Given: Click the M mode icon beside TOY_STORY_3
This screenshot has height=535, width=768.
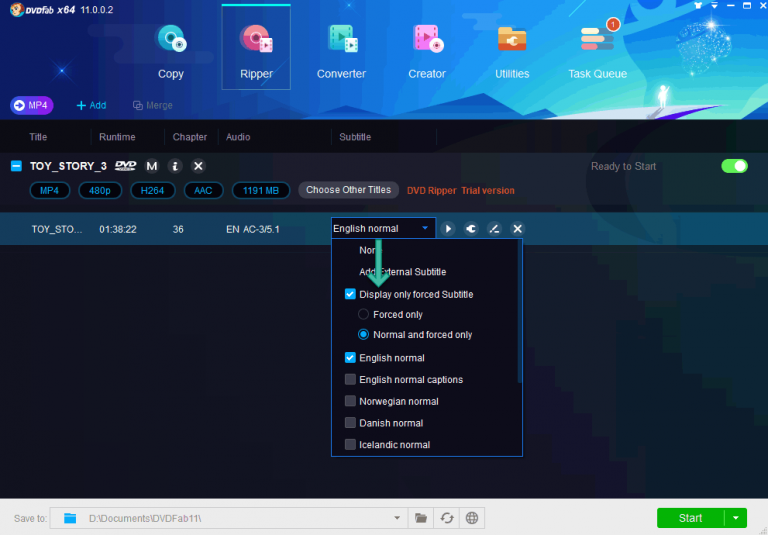Looking at the screenshot, I should point(152,166).
